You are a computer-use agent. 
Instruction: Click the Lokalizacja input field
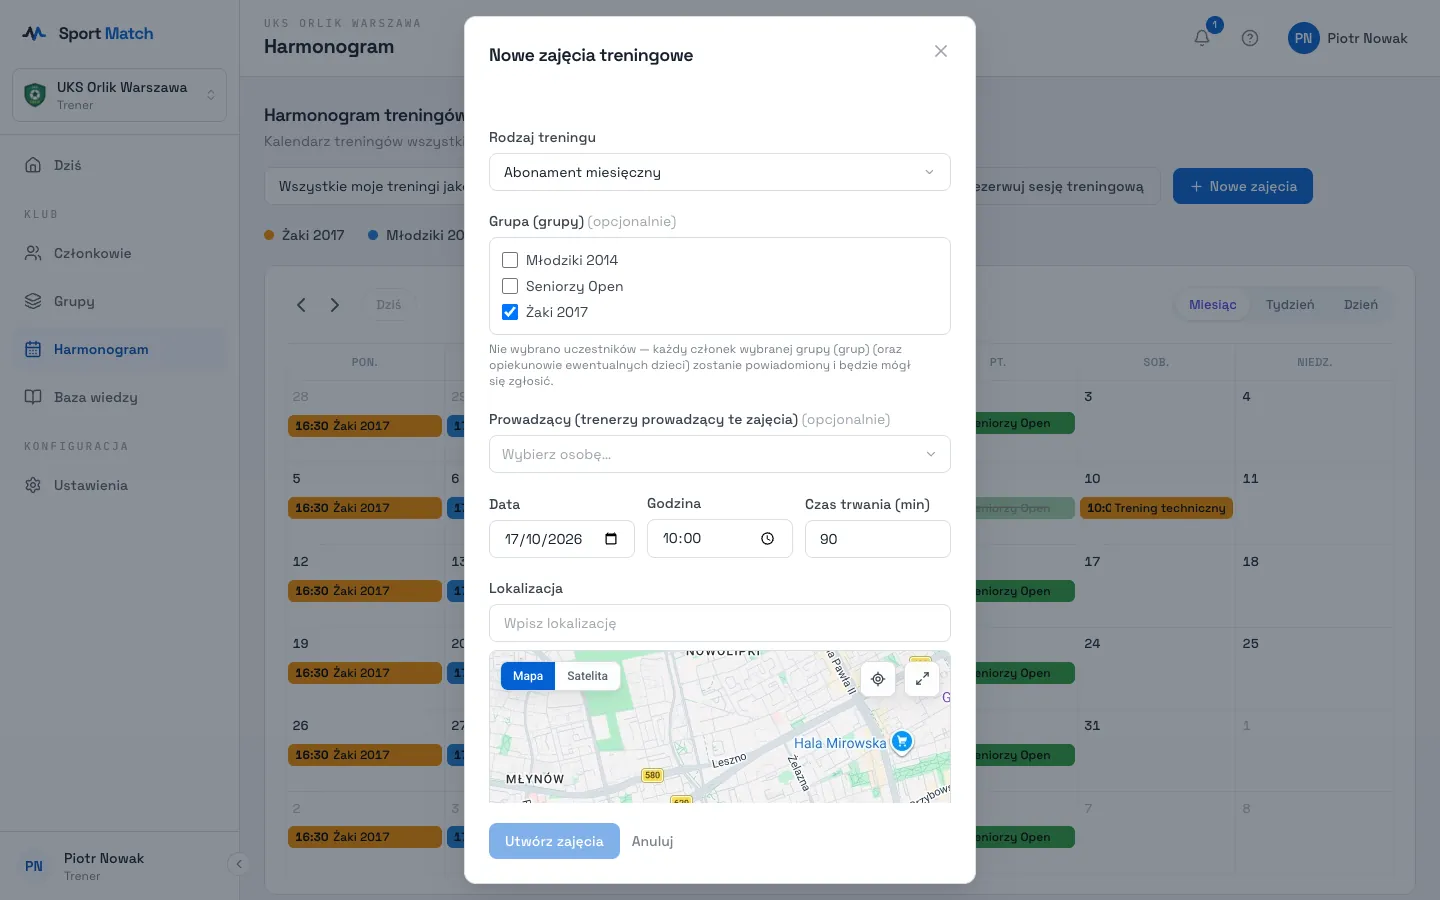pos(719,623)
